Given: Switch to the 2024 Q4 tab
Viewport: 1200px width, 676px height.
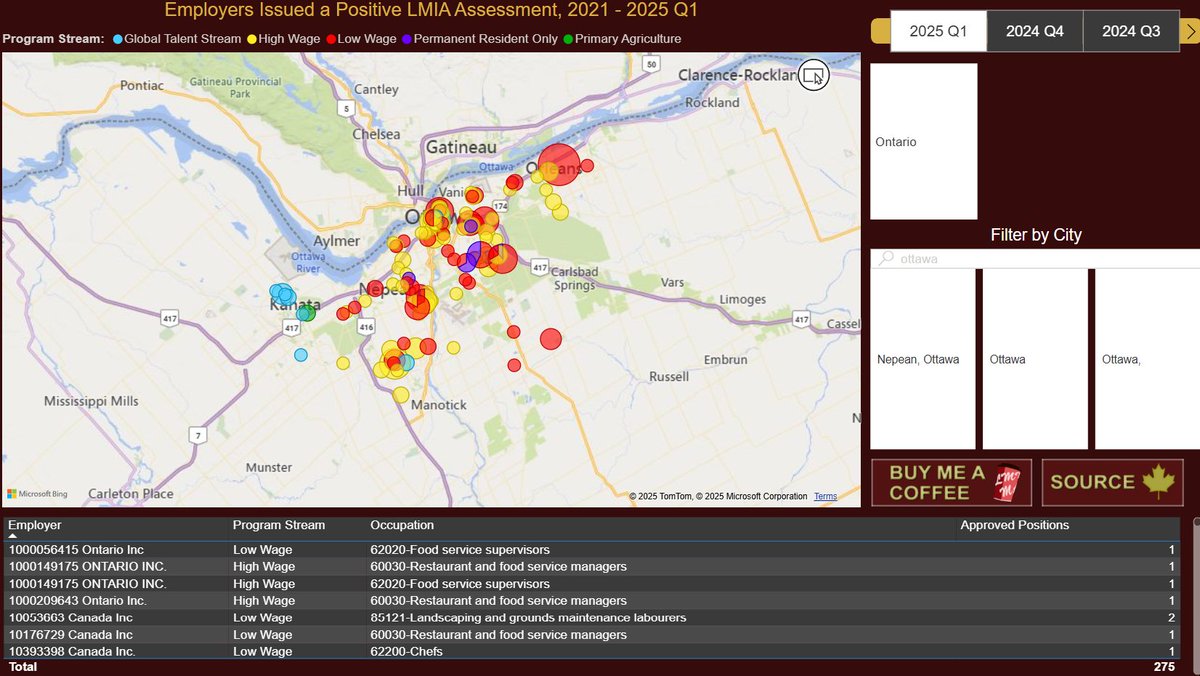Looking at the screenshot, I should click(1035, 31).
